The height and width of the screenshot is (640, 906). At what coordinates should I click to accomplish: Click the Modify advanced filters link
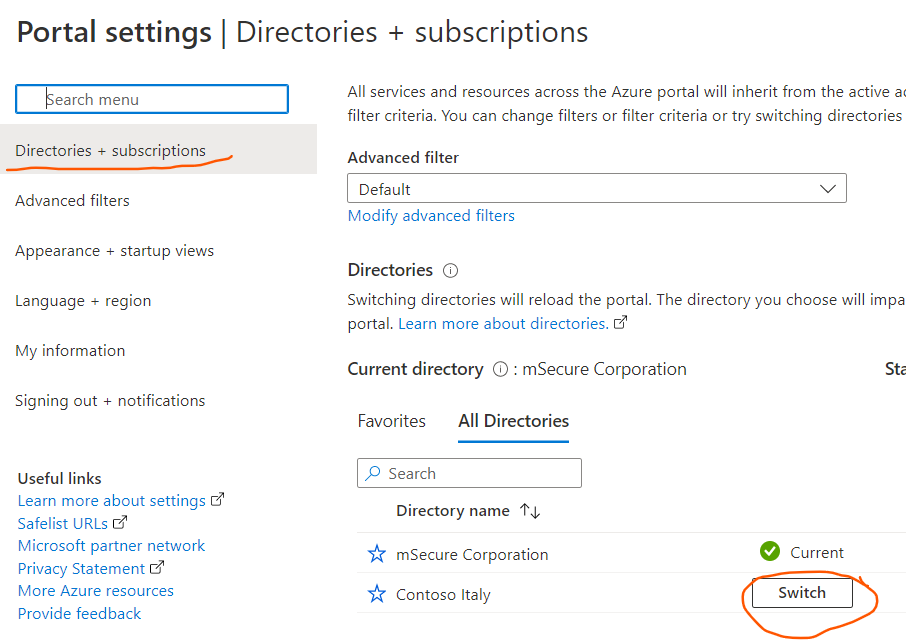431,216
